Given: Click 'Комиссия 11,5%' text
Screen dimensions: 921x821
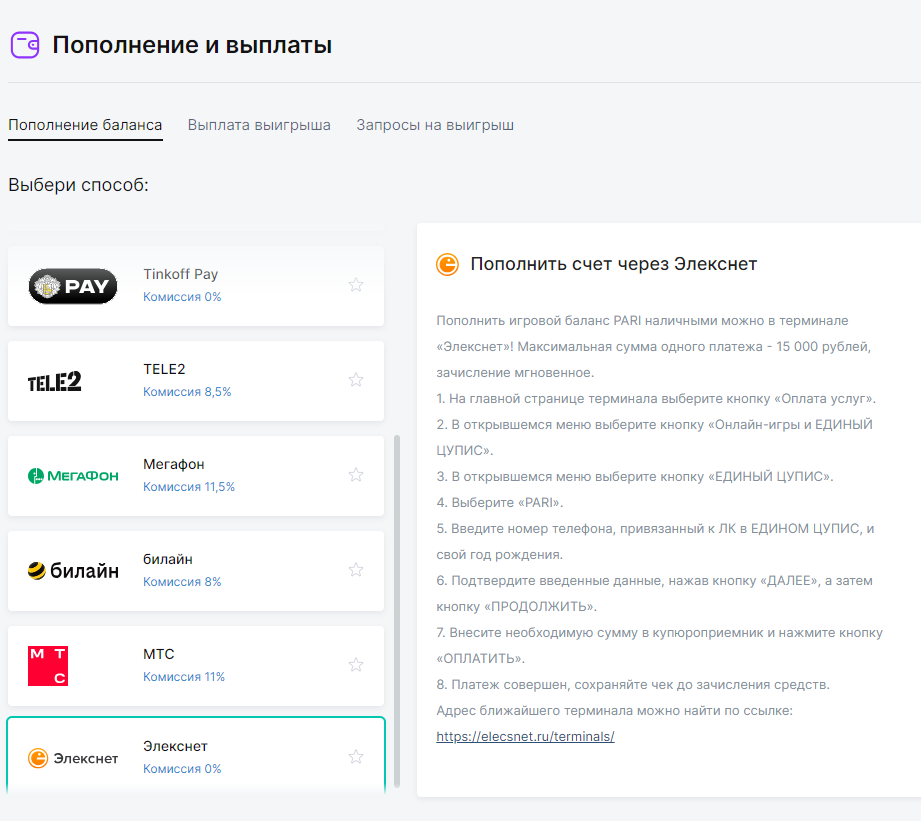Looking at the screenshot, I should point(189,487).
